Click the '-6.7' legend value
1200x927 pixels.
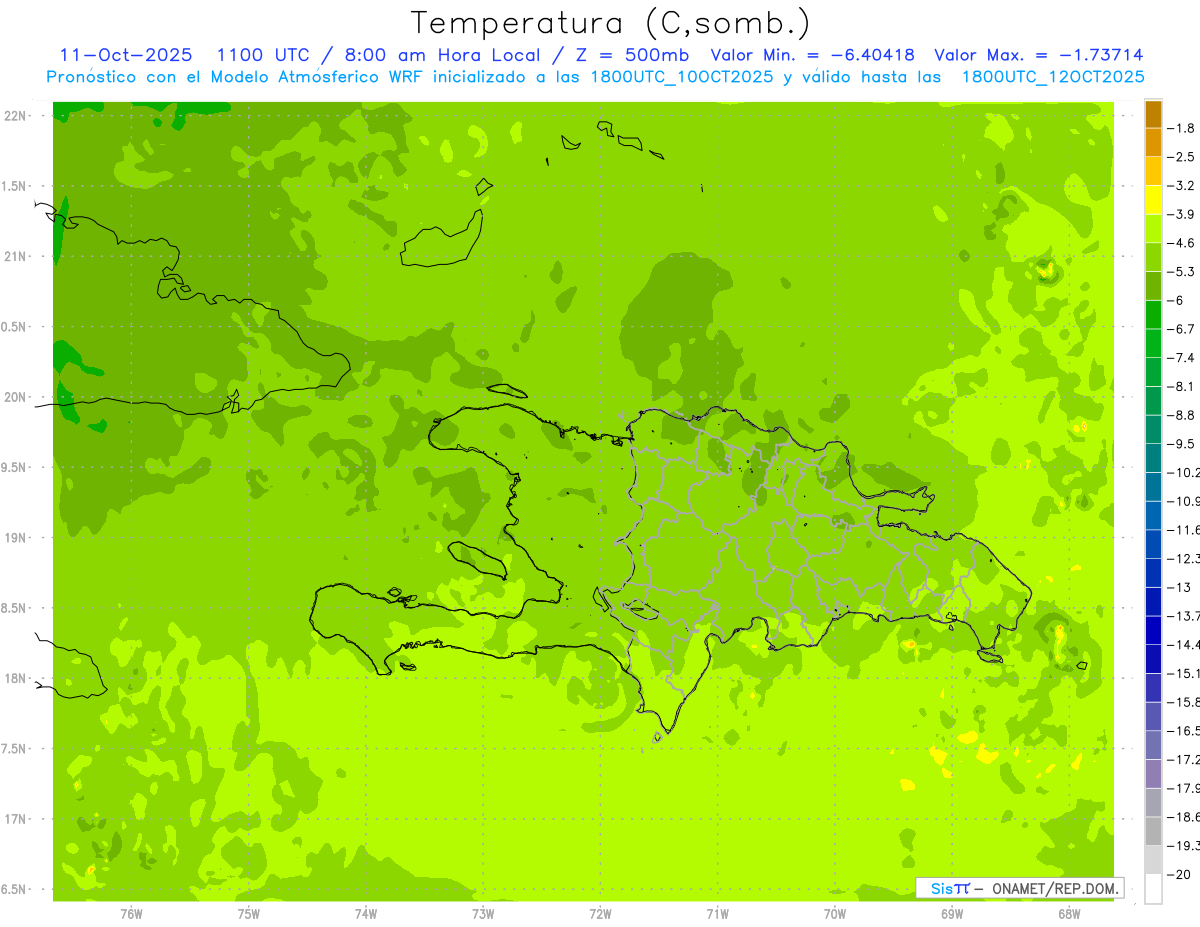(x=1182, y=329)
